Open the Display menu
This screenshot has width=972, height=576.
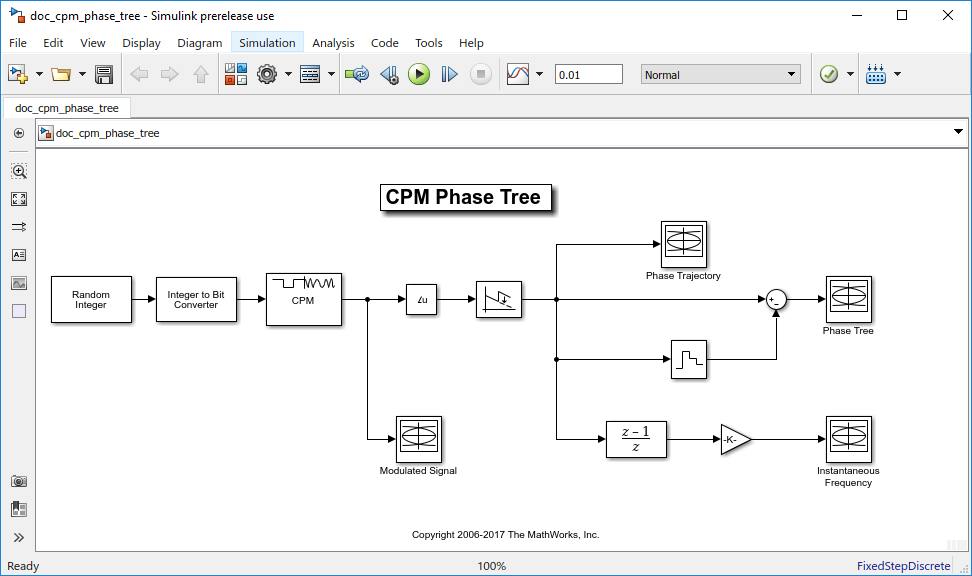(141, 43)
